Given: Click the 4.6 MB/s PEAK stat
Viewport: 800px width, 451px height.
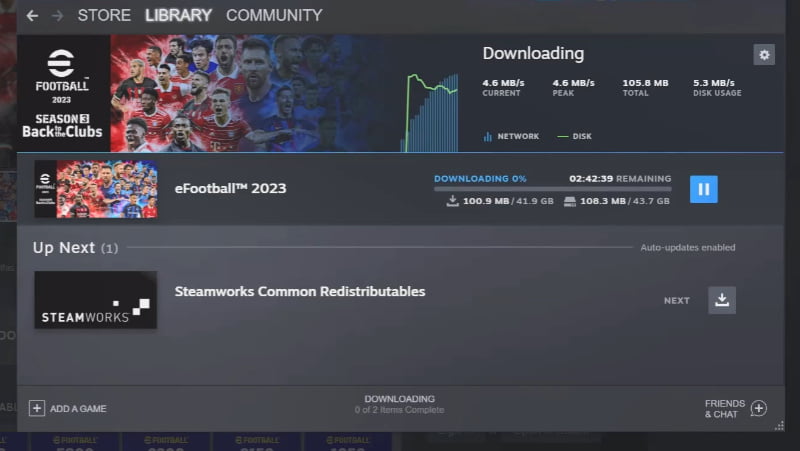Looking at the screenshot, I should tap(573, 87).
